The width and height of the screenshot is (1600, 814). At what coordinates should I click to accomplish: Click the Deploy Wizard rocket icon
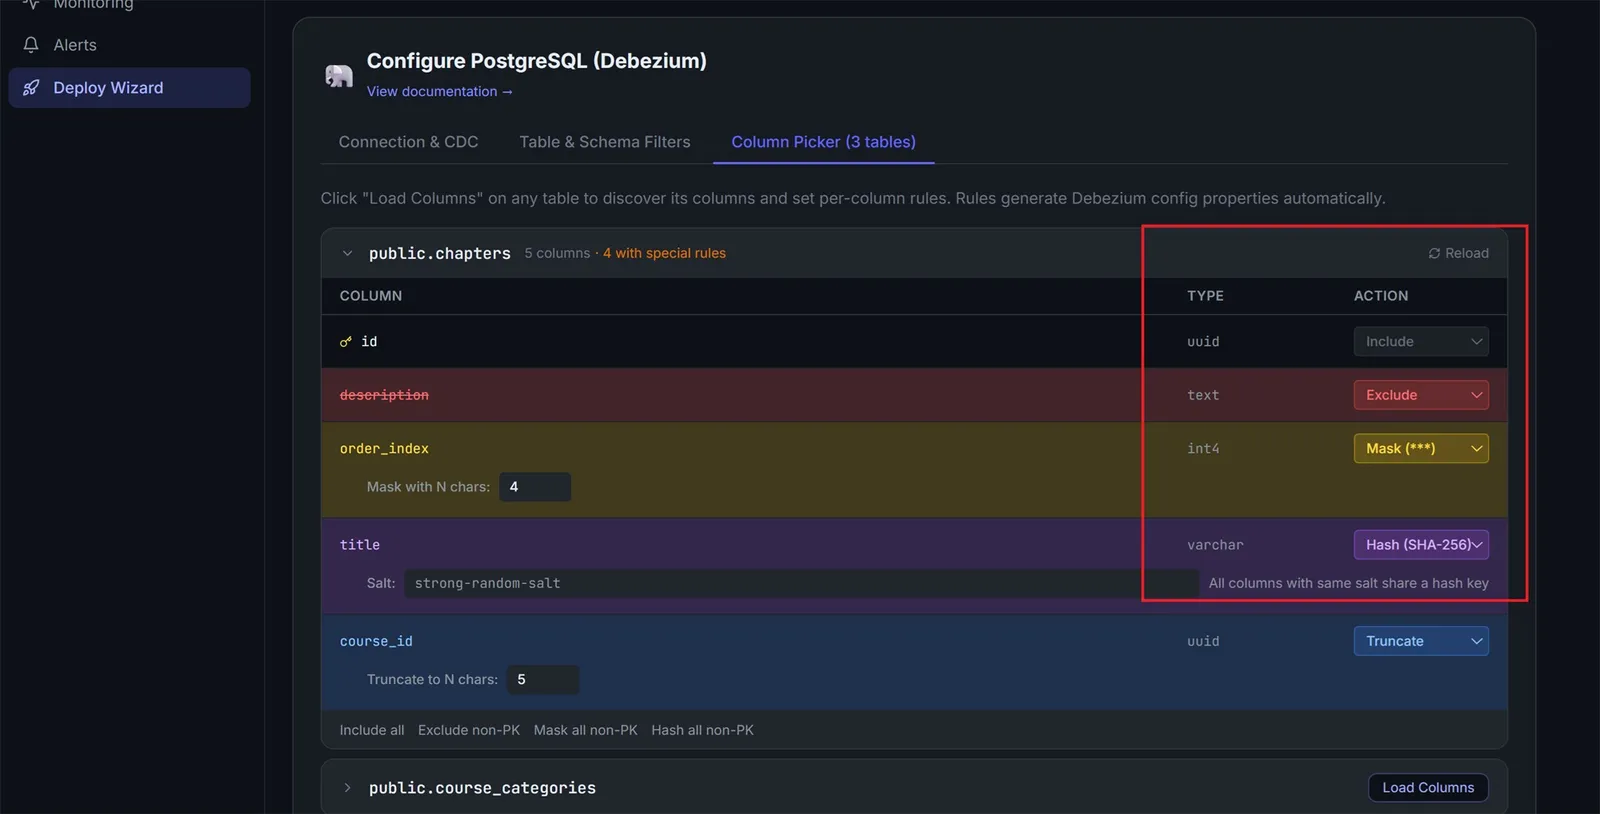click(31, 88)
